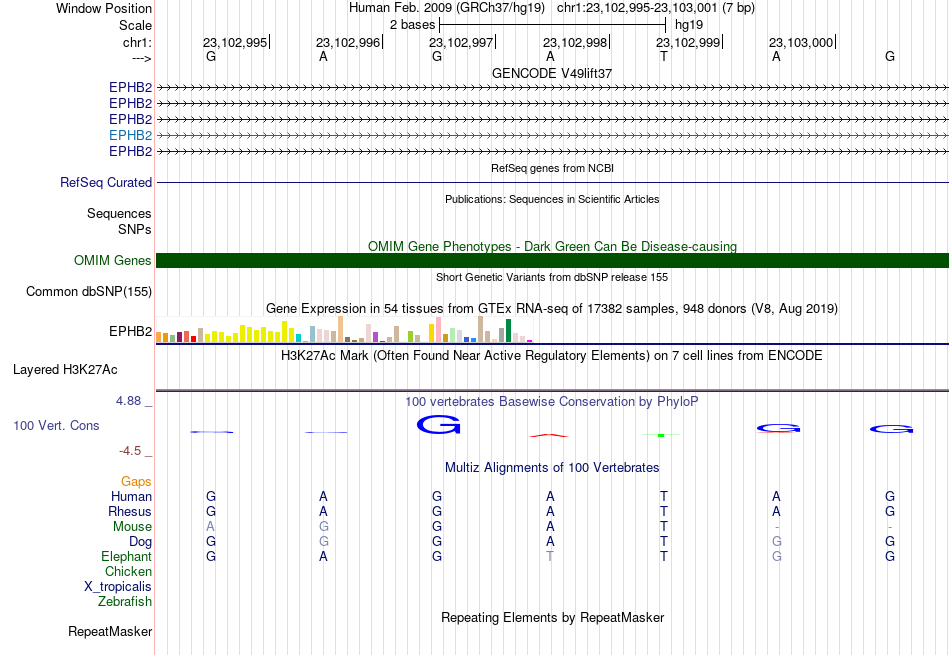Click the Sequences label of Publications track
950x655 pixels.
click(119, 213)
